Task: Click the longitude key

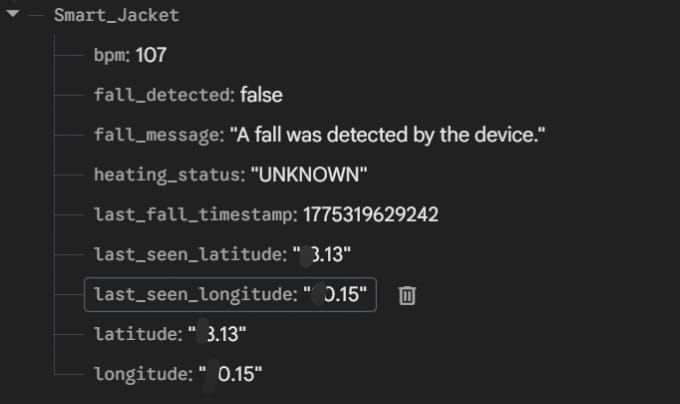Action: tap(141, 374)
